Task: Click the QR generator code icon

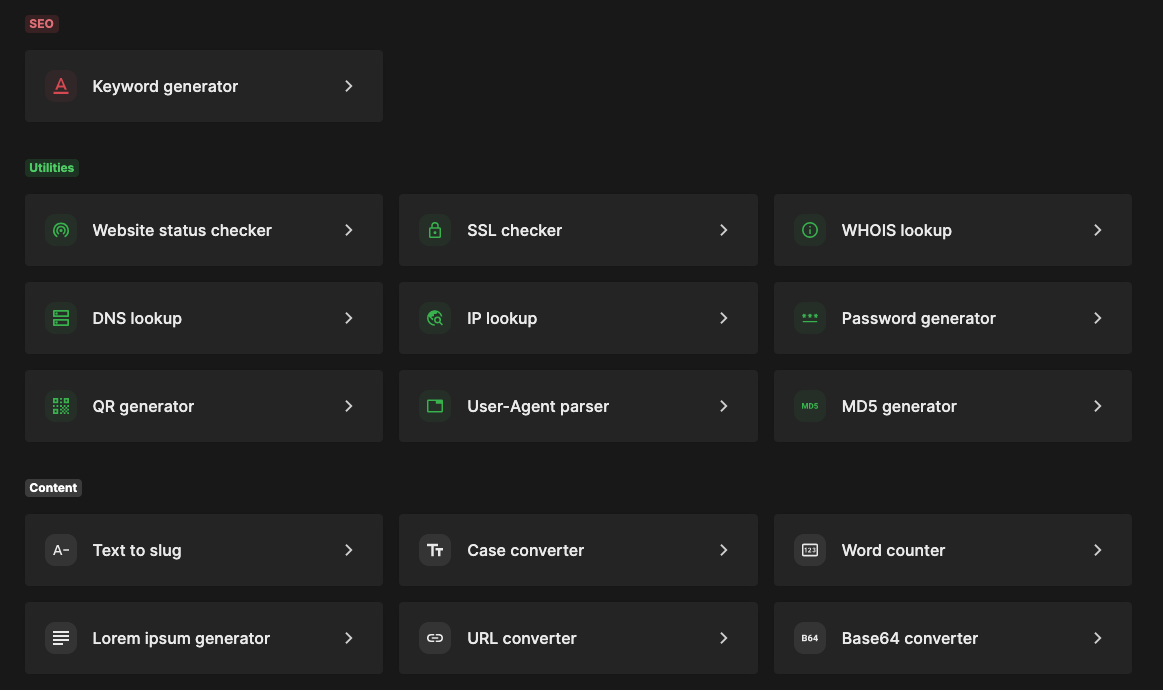Action: pos(61,406)
